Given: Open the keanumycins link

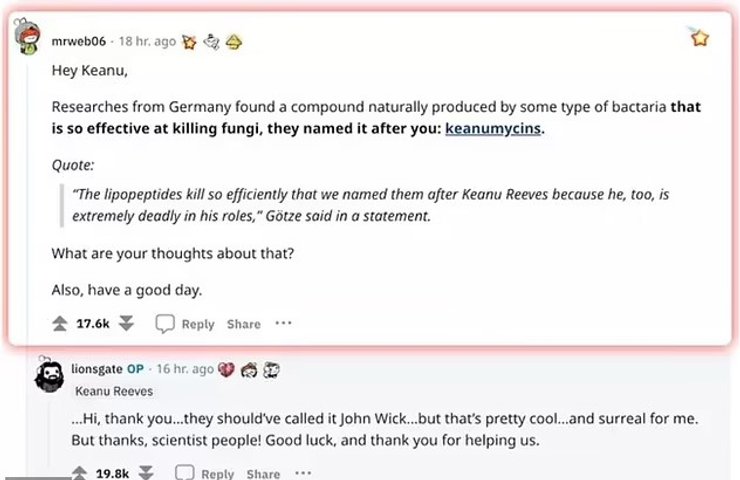Looking at the screenshot, I should click(493, 129).
